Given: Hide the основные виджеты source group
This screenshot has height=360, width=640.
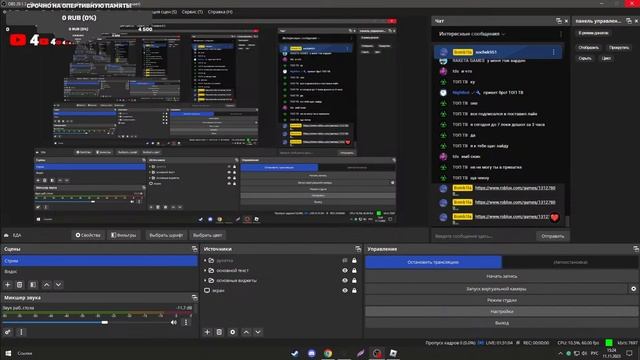Looking at the screenshot, I should 345,280.
